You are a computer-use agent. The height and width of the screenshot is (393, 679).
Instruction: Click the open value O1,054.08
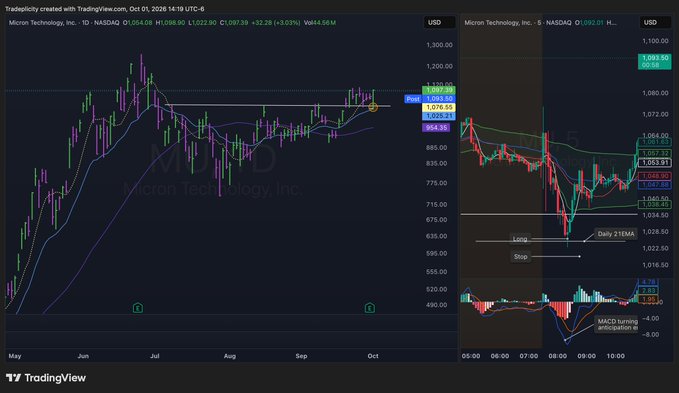point(137,23)
